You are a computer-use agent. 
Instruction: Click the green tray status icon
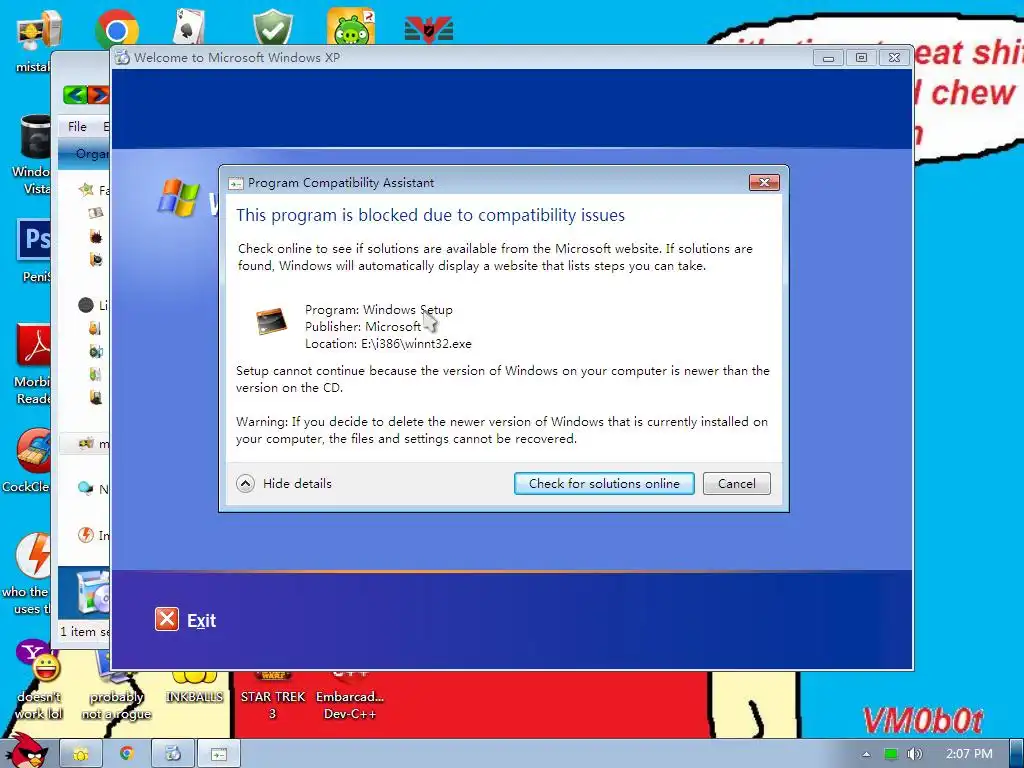pyautogui.click(x=891, y=754)
